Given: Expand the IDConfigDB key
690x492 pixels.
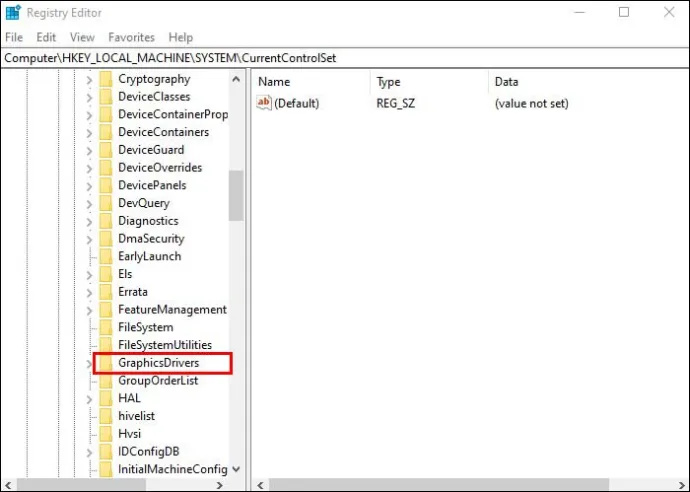Looking at the screenshot, I should point(89,452).
